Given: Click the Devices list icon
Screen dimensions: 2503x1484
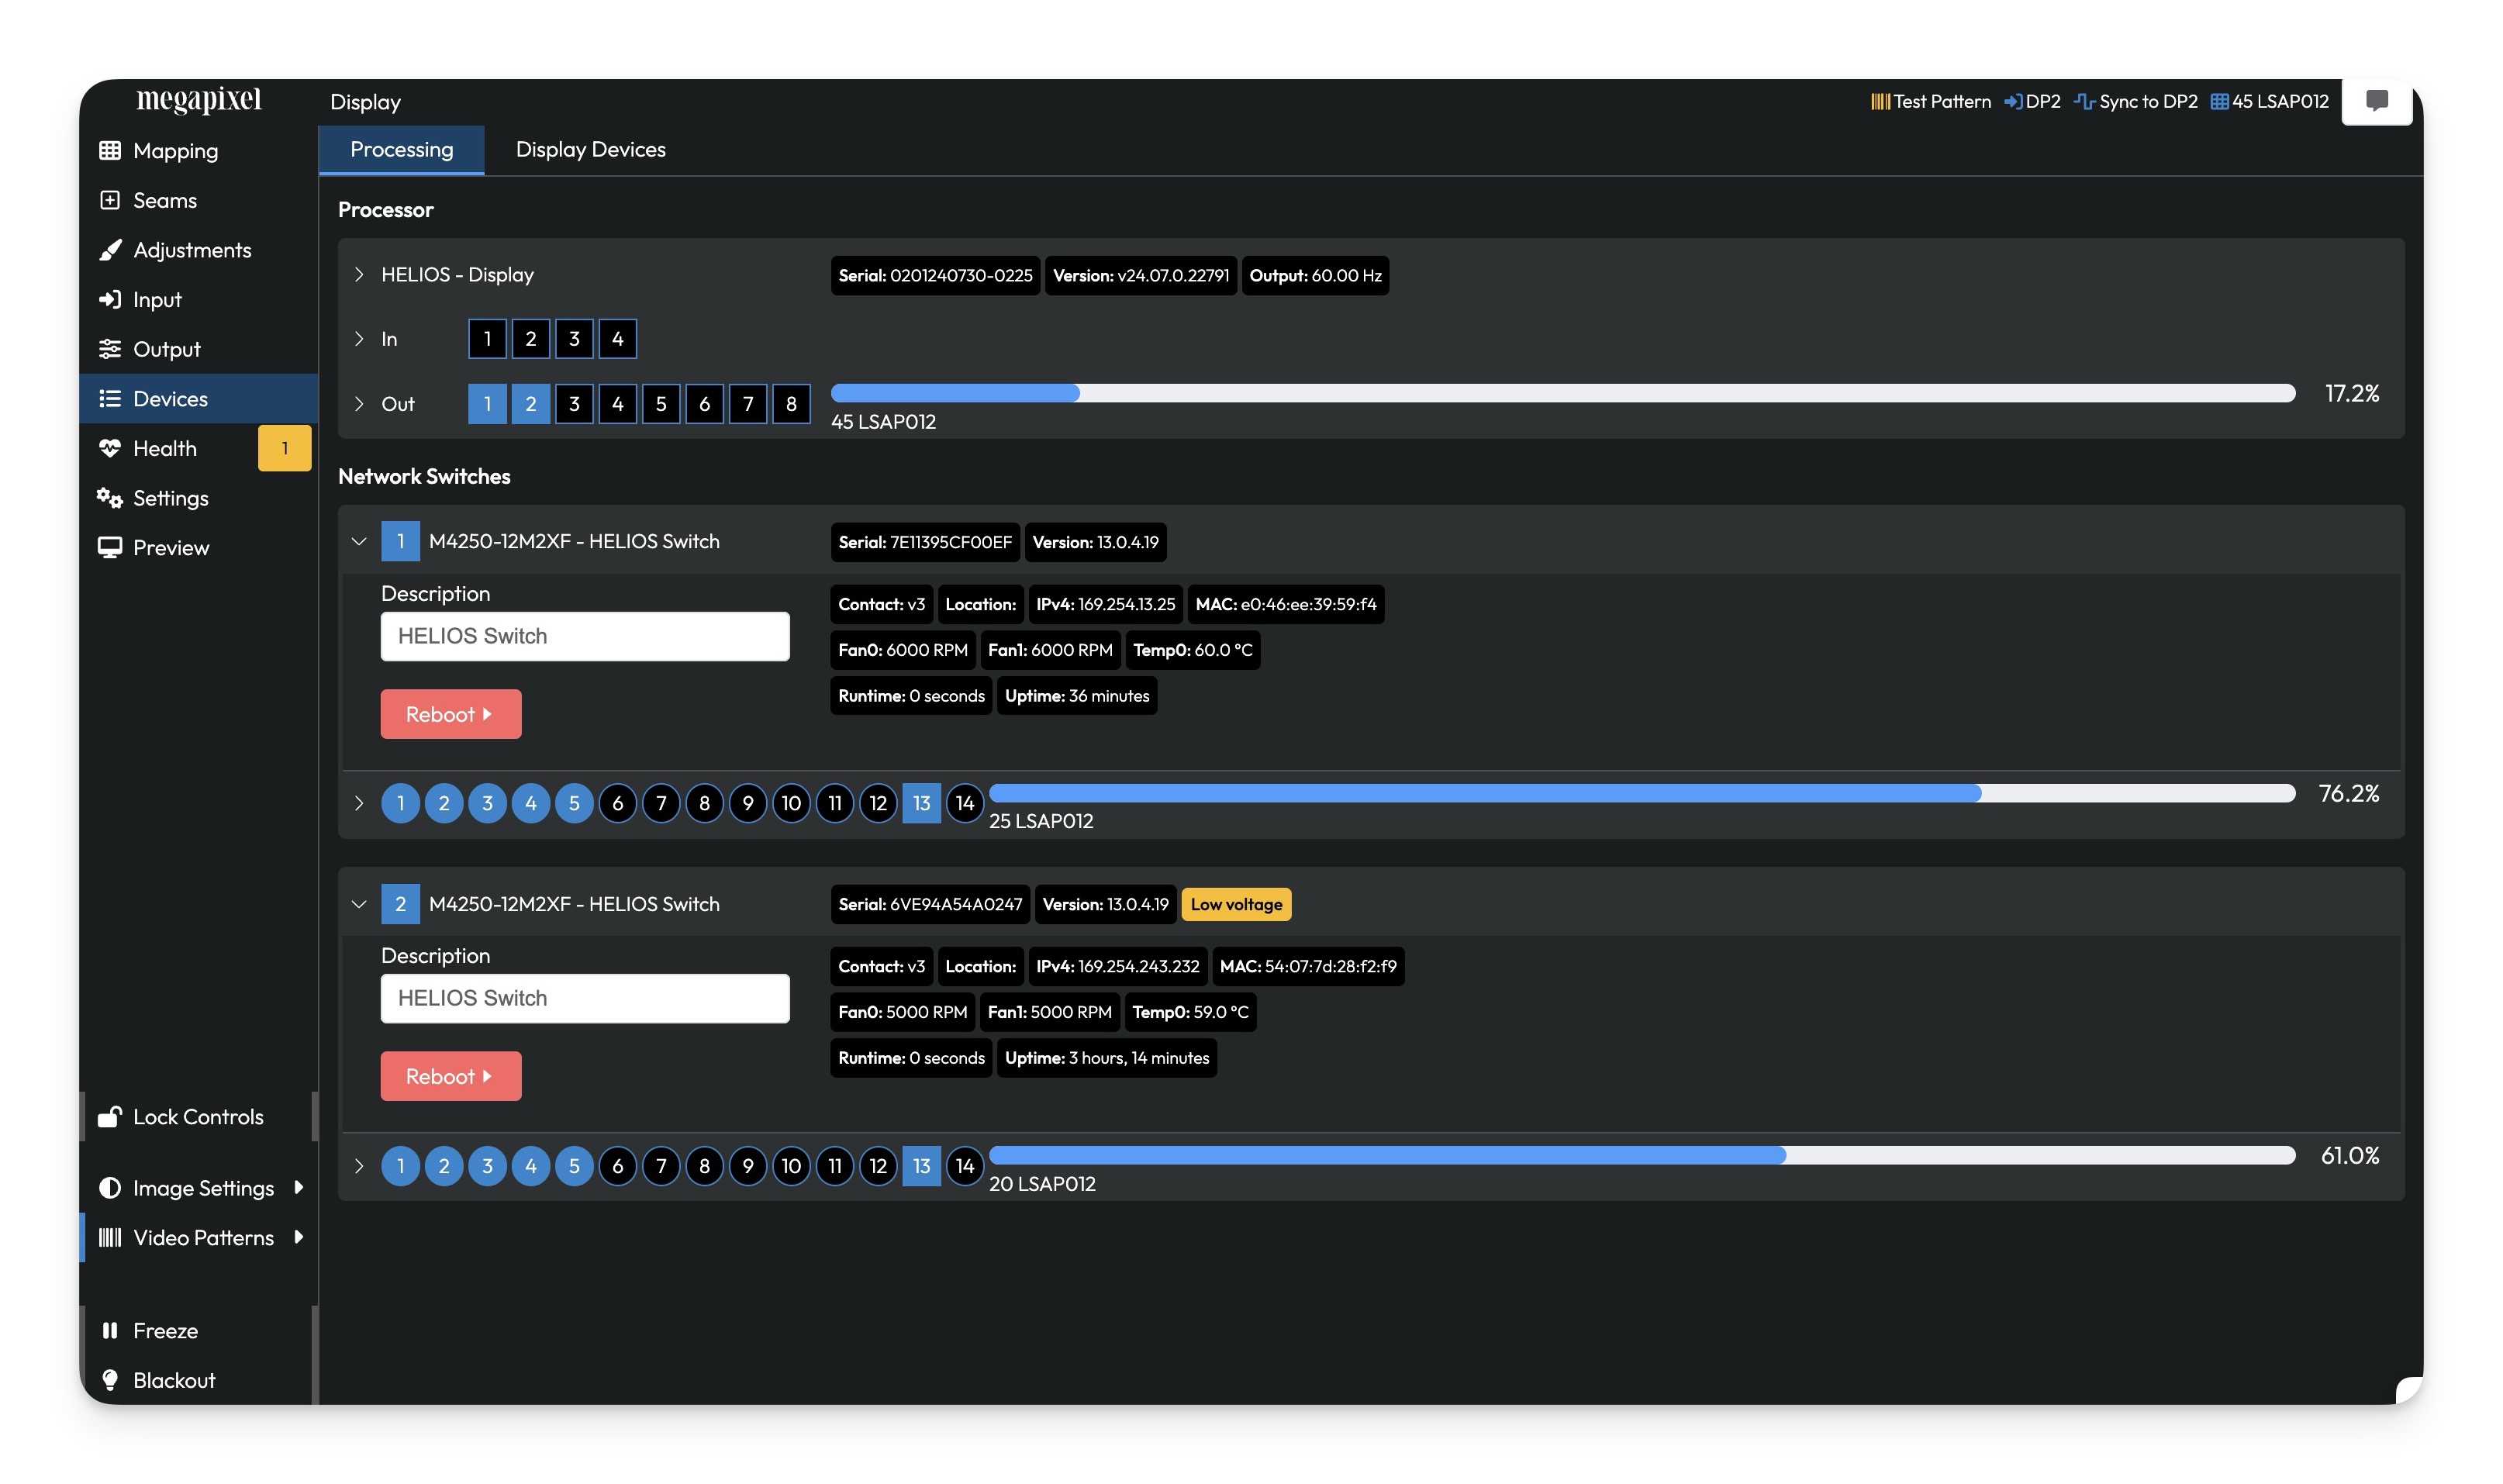Looking at the screenshot, I should 110,399.
